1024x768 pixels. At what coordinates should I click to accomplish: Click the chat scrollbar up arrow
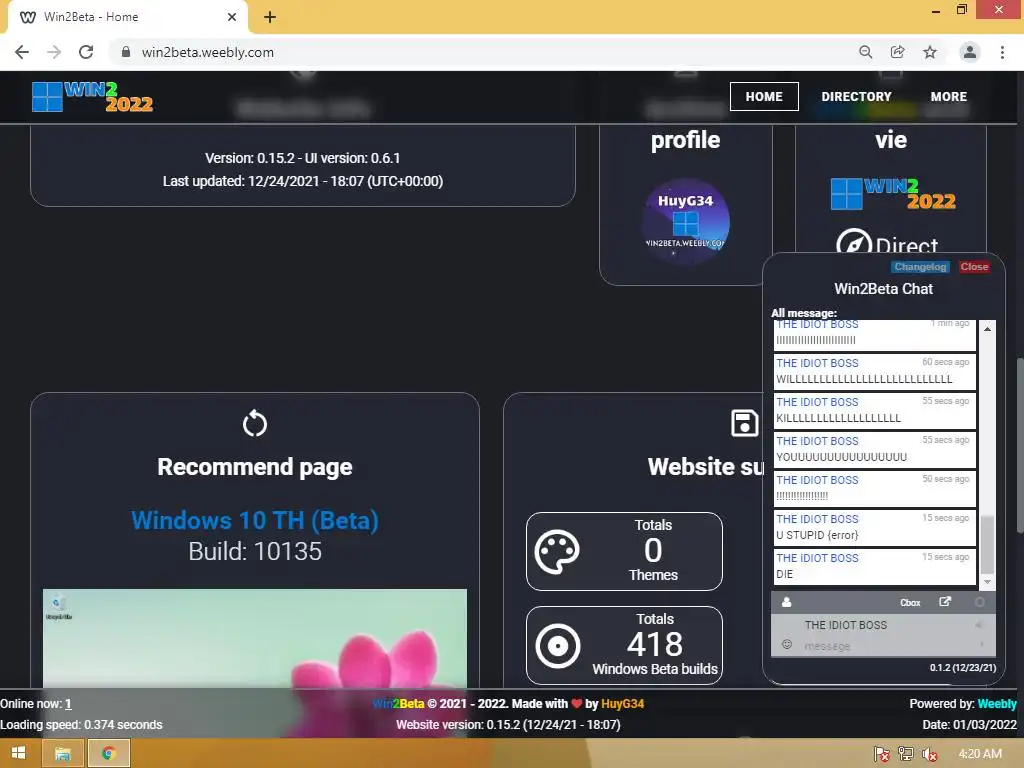click(987, 329)
